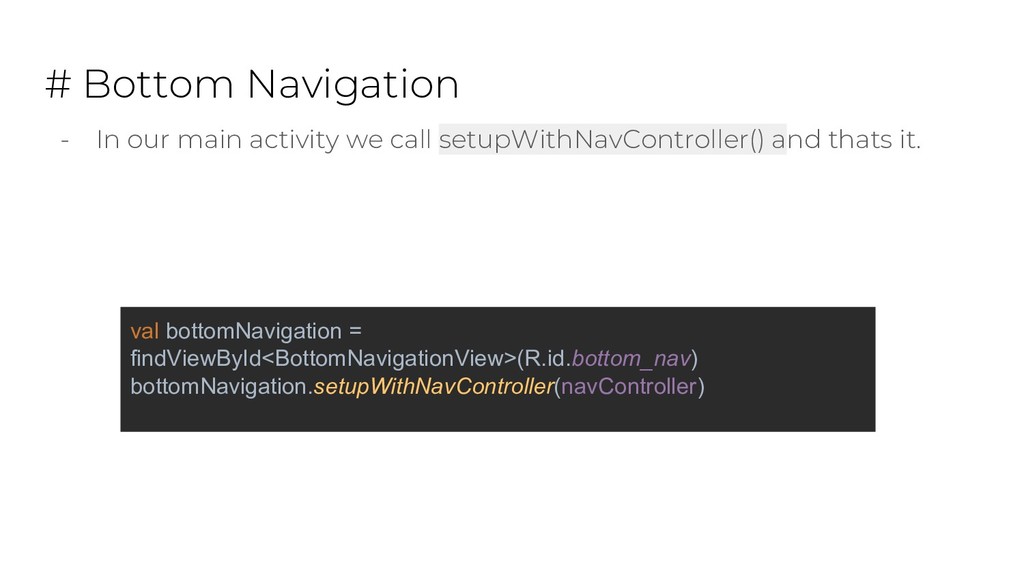Click "R.id" in the code snippet
The image size is (1024, 576).
tap(545, 359)
